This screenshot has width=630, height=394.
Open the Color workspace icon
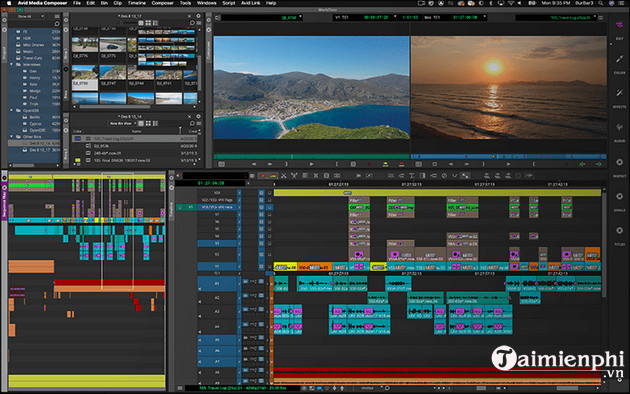(x=619, y=59)
